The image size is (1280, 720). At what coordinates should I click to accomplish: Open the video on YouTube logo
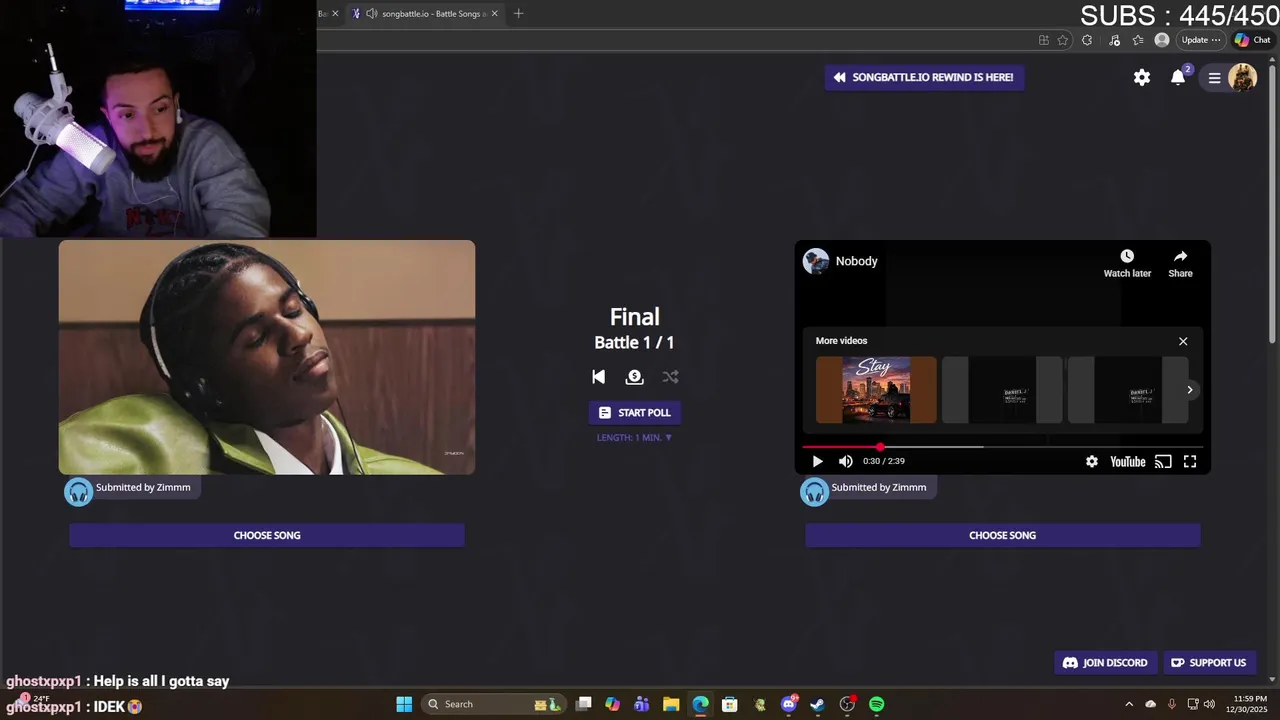tap(1128, 461)
